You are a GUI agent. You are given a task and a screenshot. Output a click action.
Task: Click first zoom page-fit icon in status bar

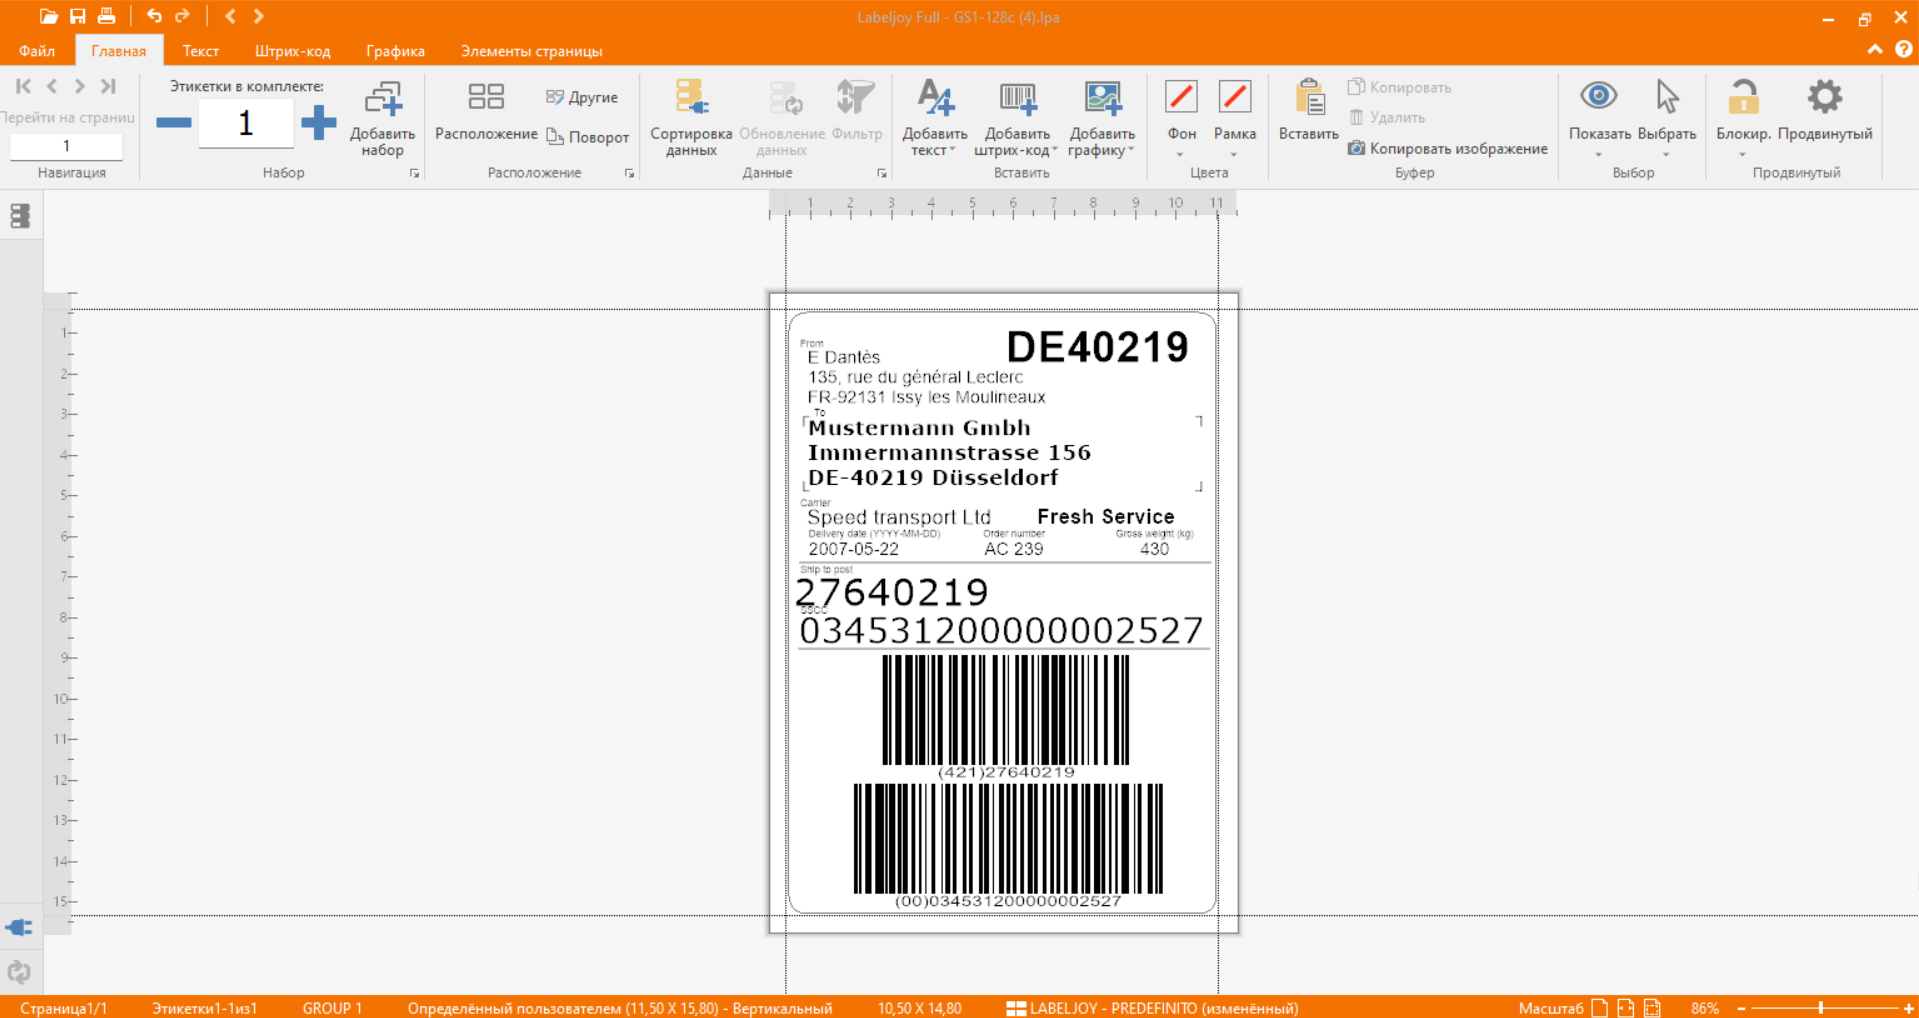(x=1600, y=1008)
